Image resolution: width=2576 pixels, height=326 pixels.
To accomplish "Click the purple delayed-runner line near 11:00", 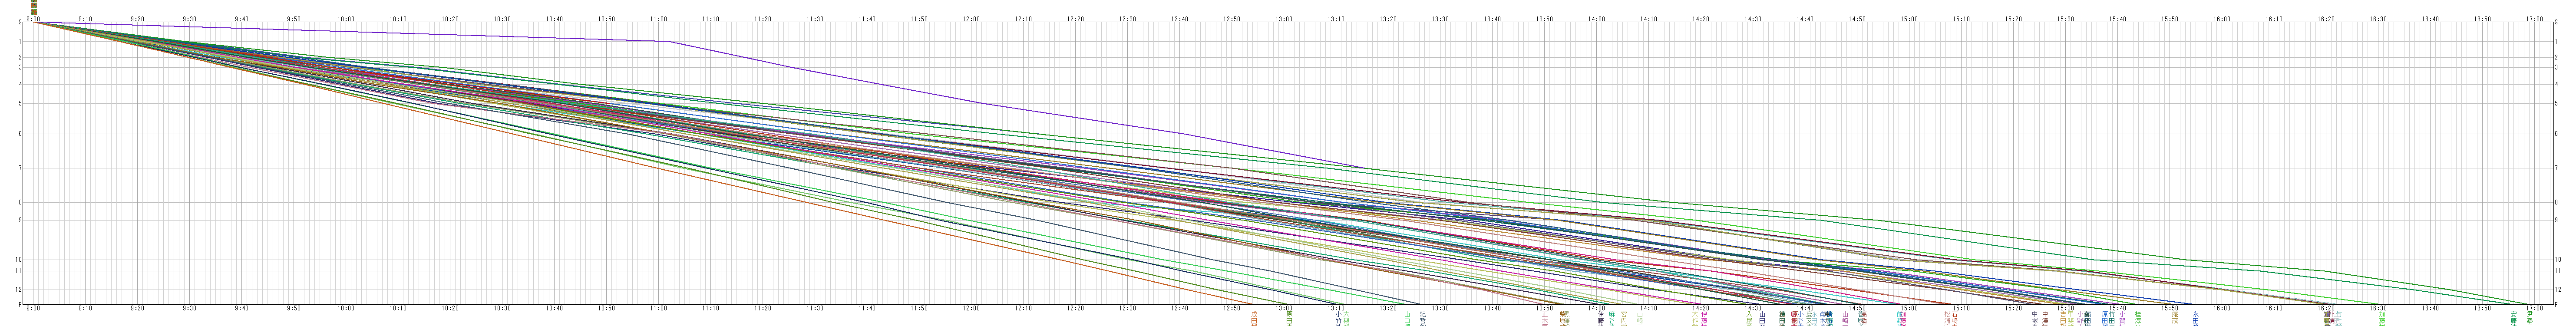I will 668,41.
